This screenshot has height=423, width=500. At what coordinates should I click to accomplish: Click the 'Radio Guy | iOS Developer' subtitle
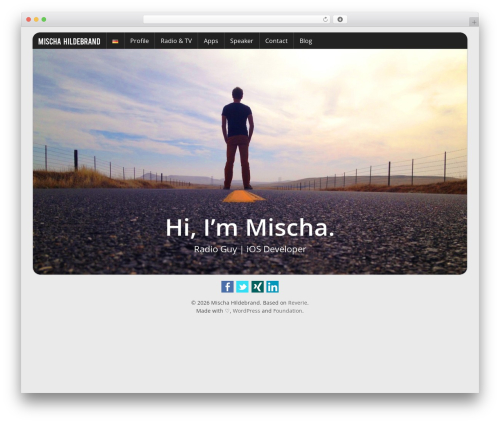pyautogui.click(x=250, y=249)
